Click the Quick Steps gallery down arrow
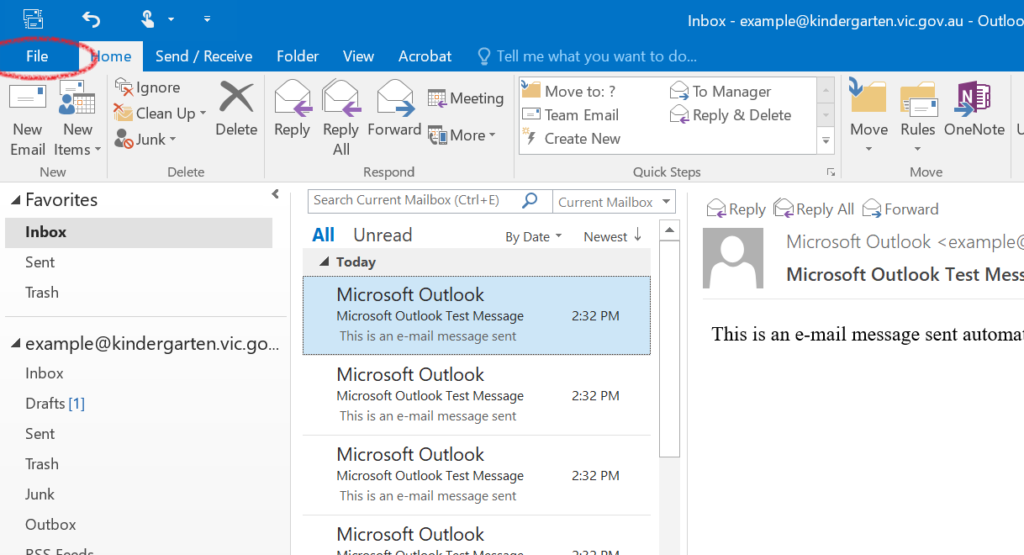 826,115
